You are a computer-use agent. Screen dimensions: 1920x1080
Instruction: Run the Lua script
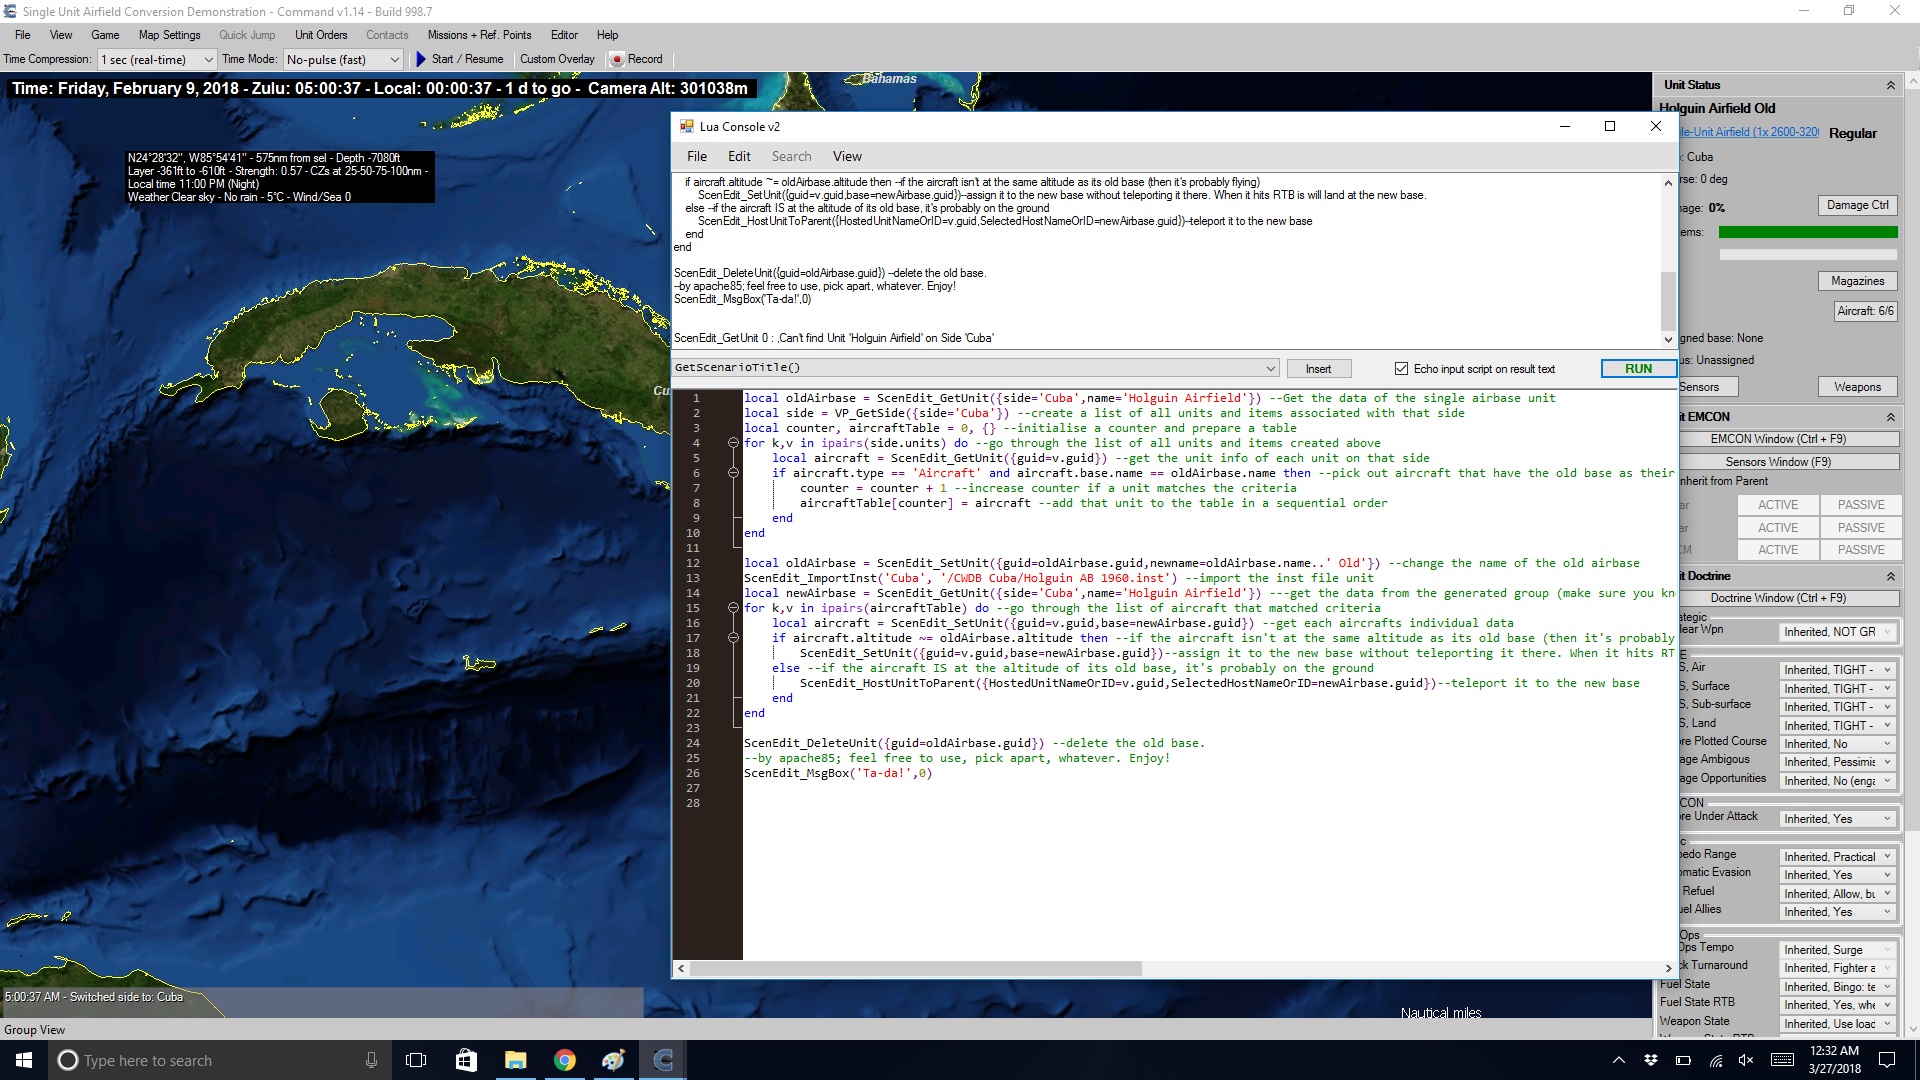coord(1638,369)
